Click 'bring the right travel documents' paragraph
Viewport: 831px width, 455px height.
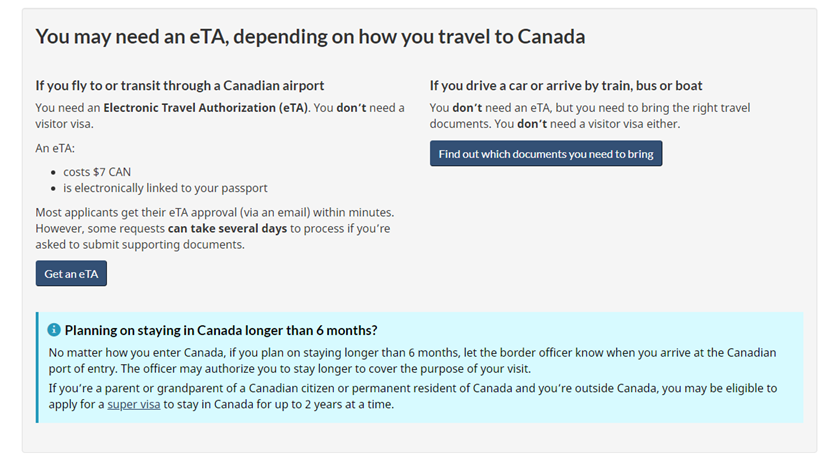point(640,108)
